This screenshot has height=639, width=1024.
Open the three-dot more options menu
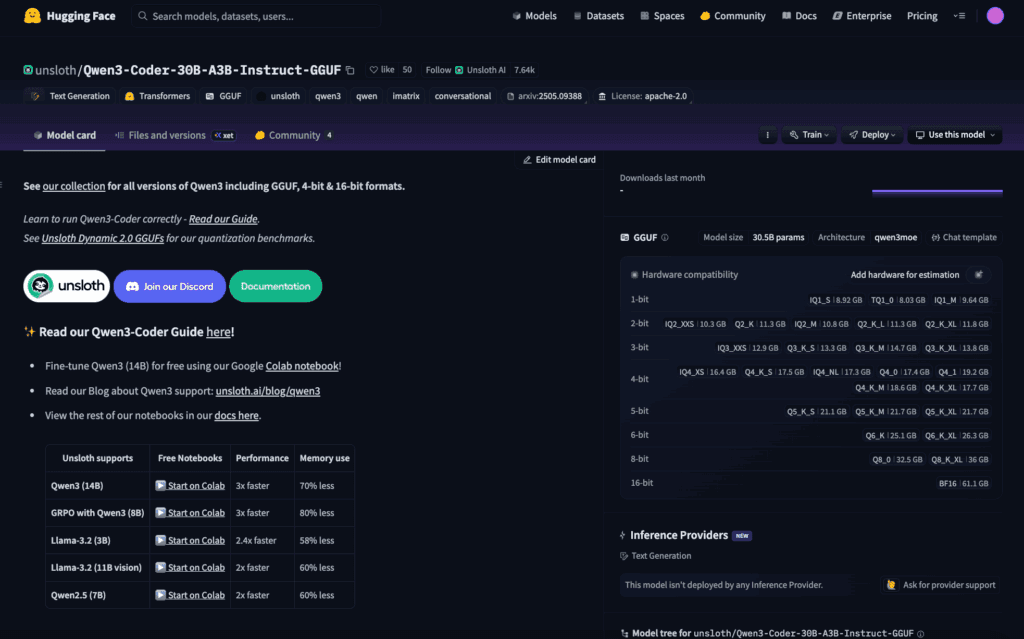tap(767, 135)
